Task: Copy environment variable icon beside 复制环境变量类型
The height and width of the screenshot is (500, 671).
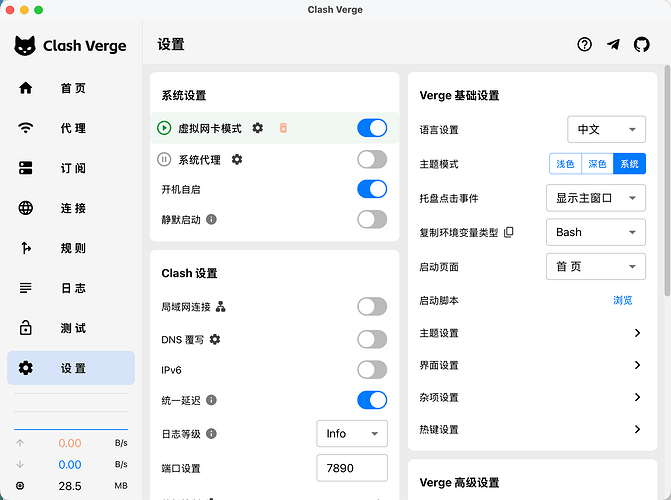Action: 508,232
